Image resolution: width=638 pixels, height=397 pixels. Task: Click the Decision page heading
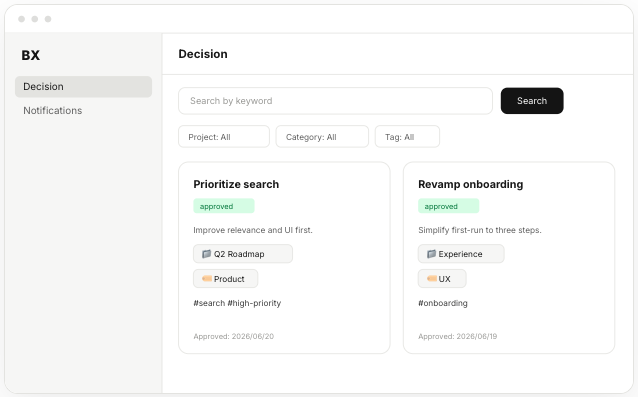(x=203, y=54)
